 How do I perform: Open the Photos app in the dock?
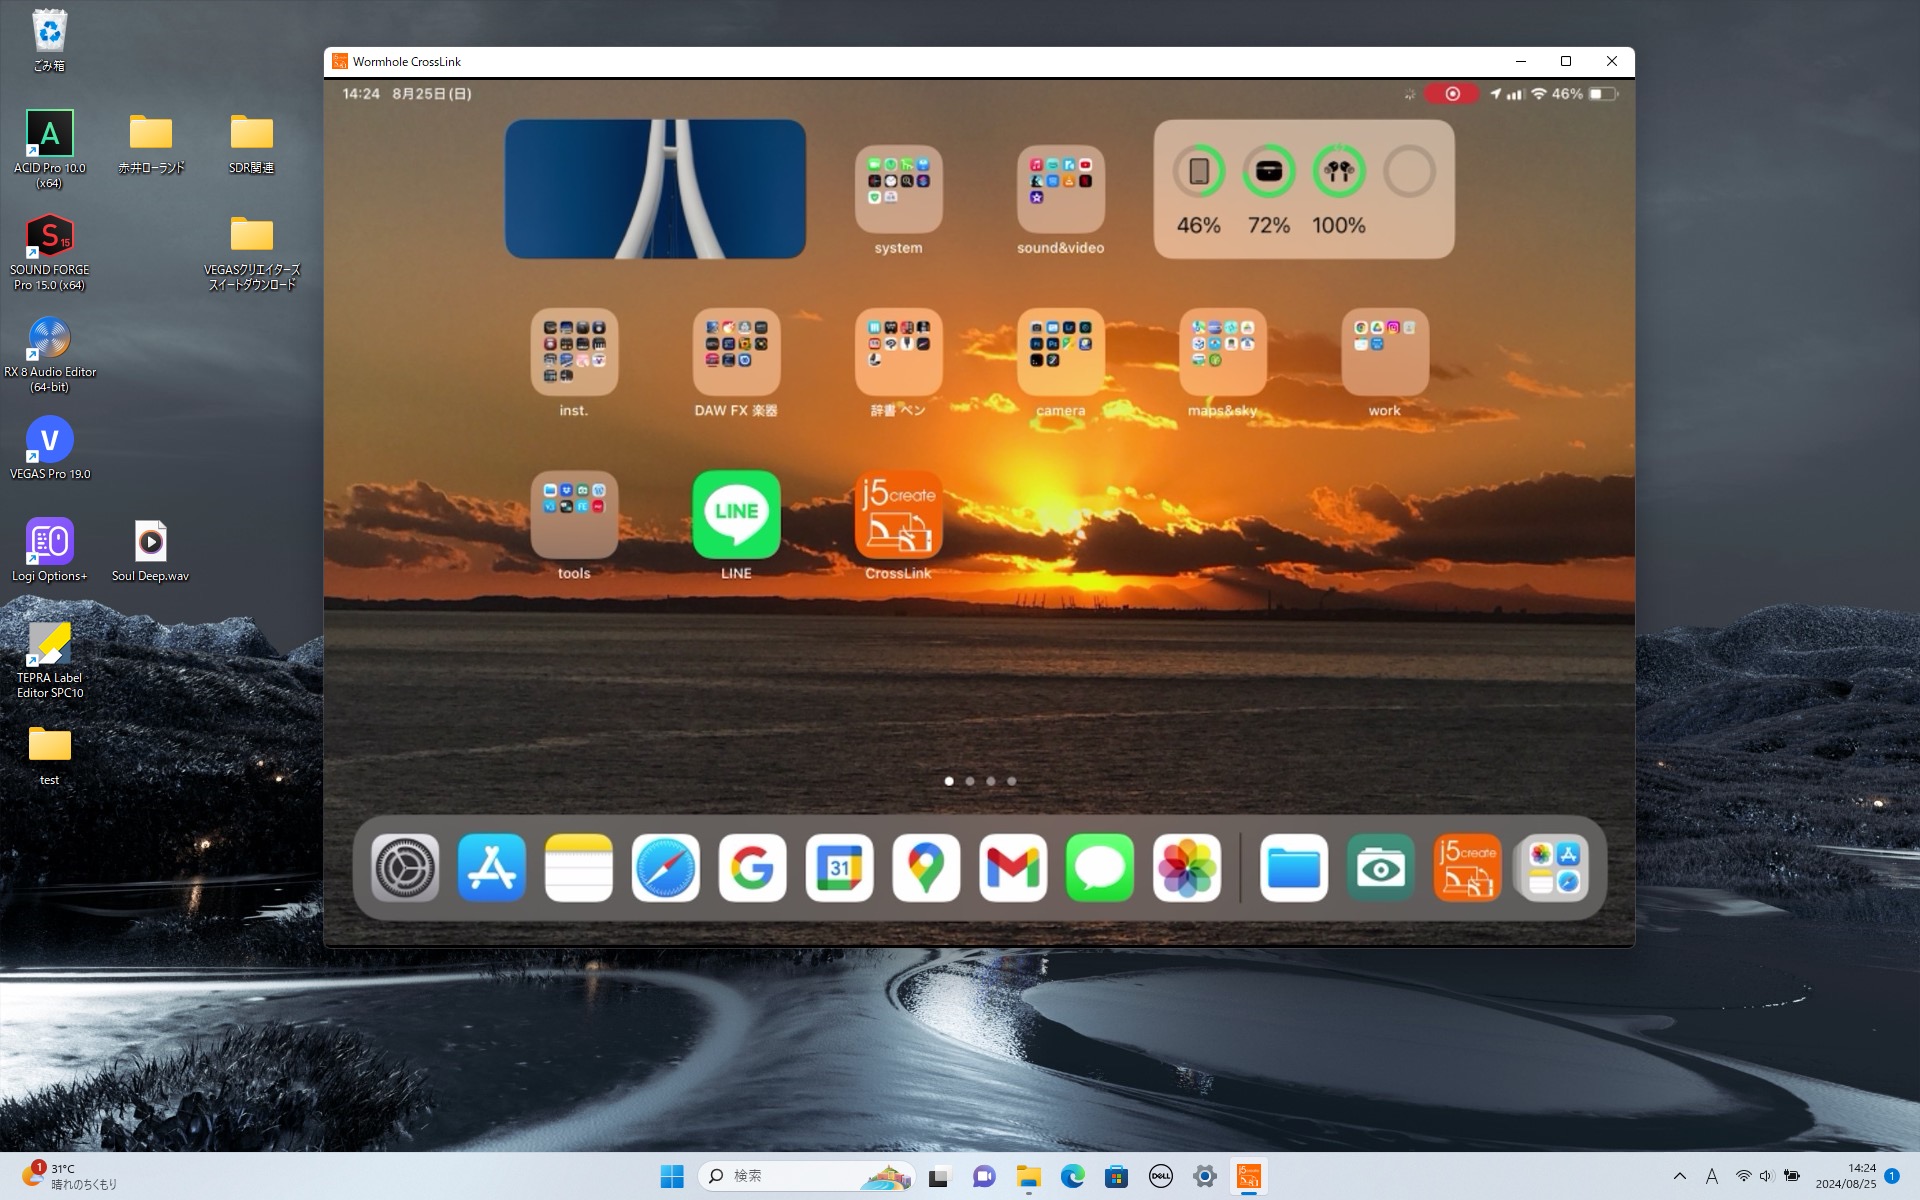pos(1186,868)
